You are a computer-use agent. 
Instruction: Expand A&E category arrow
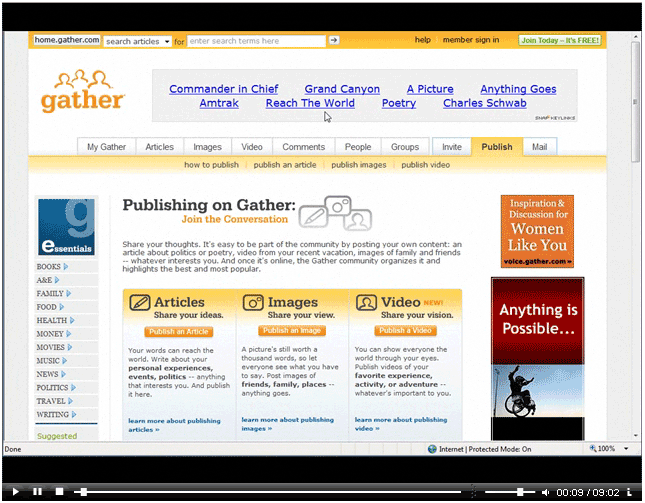click(57, 280)
